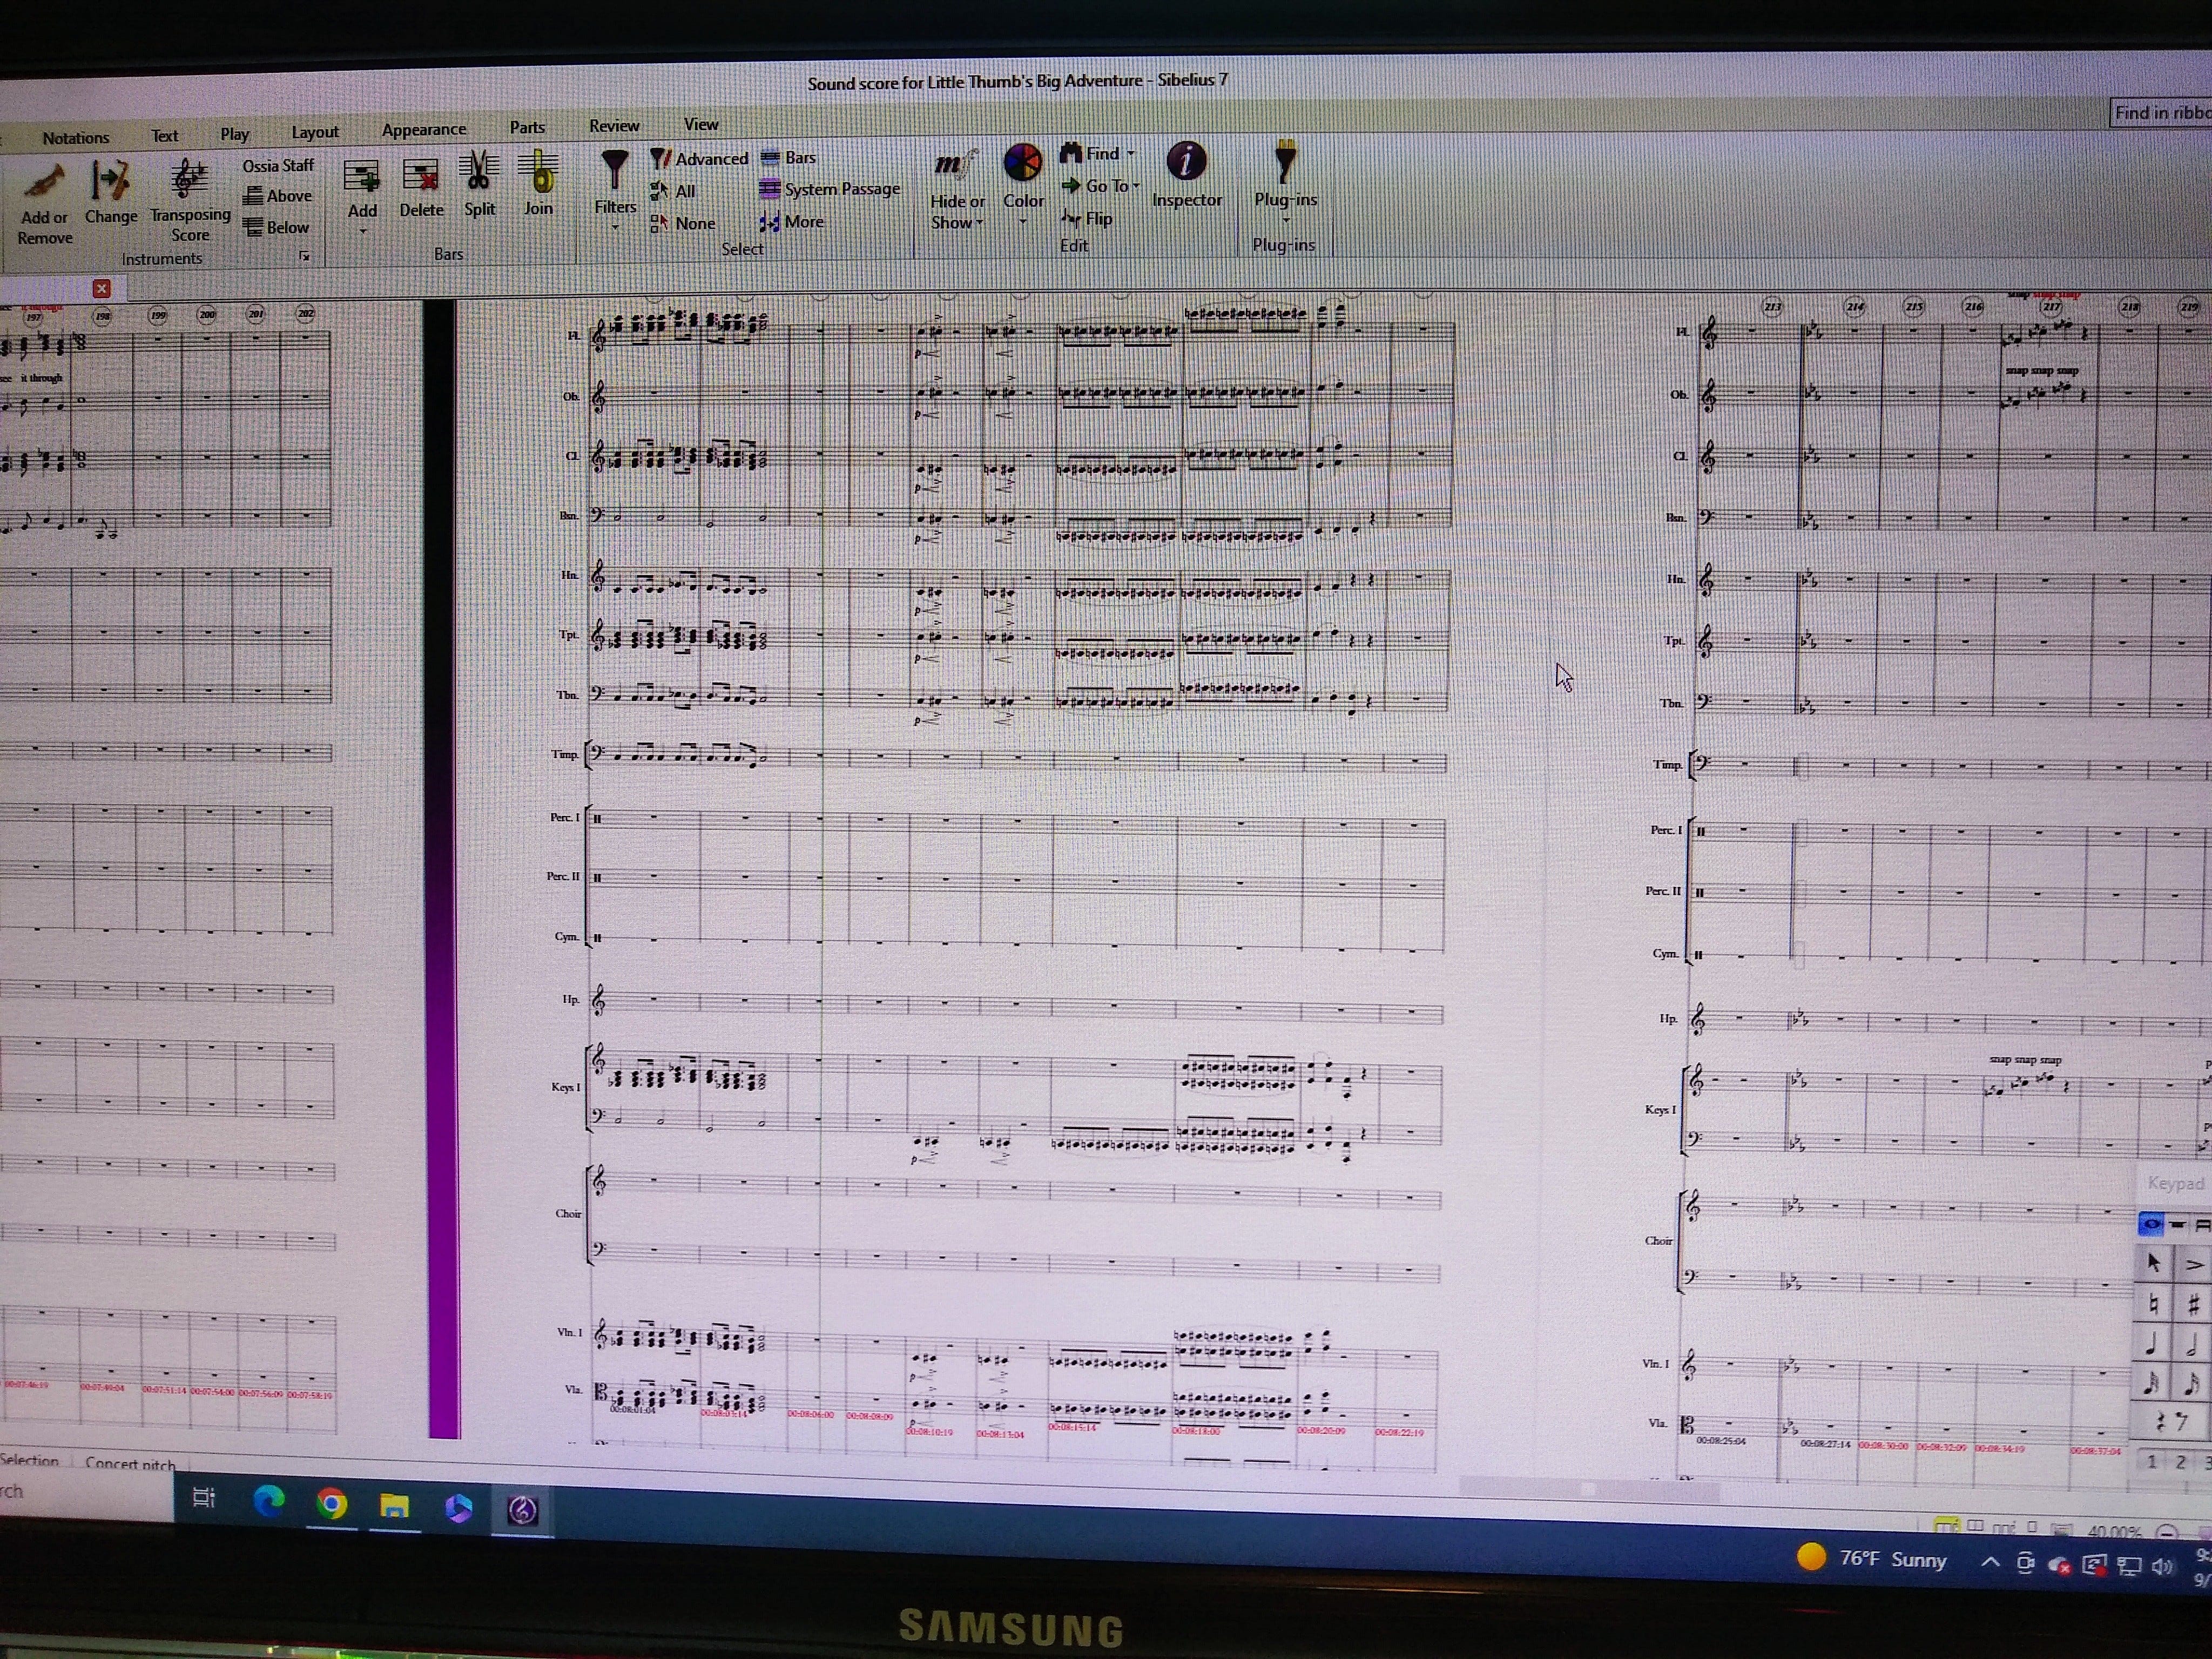
Task: Expand the Plug-ins dropdown arrow
Action: (1286, 219)
